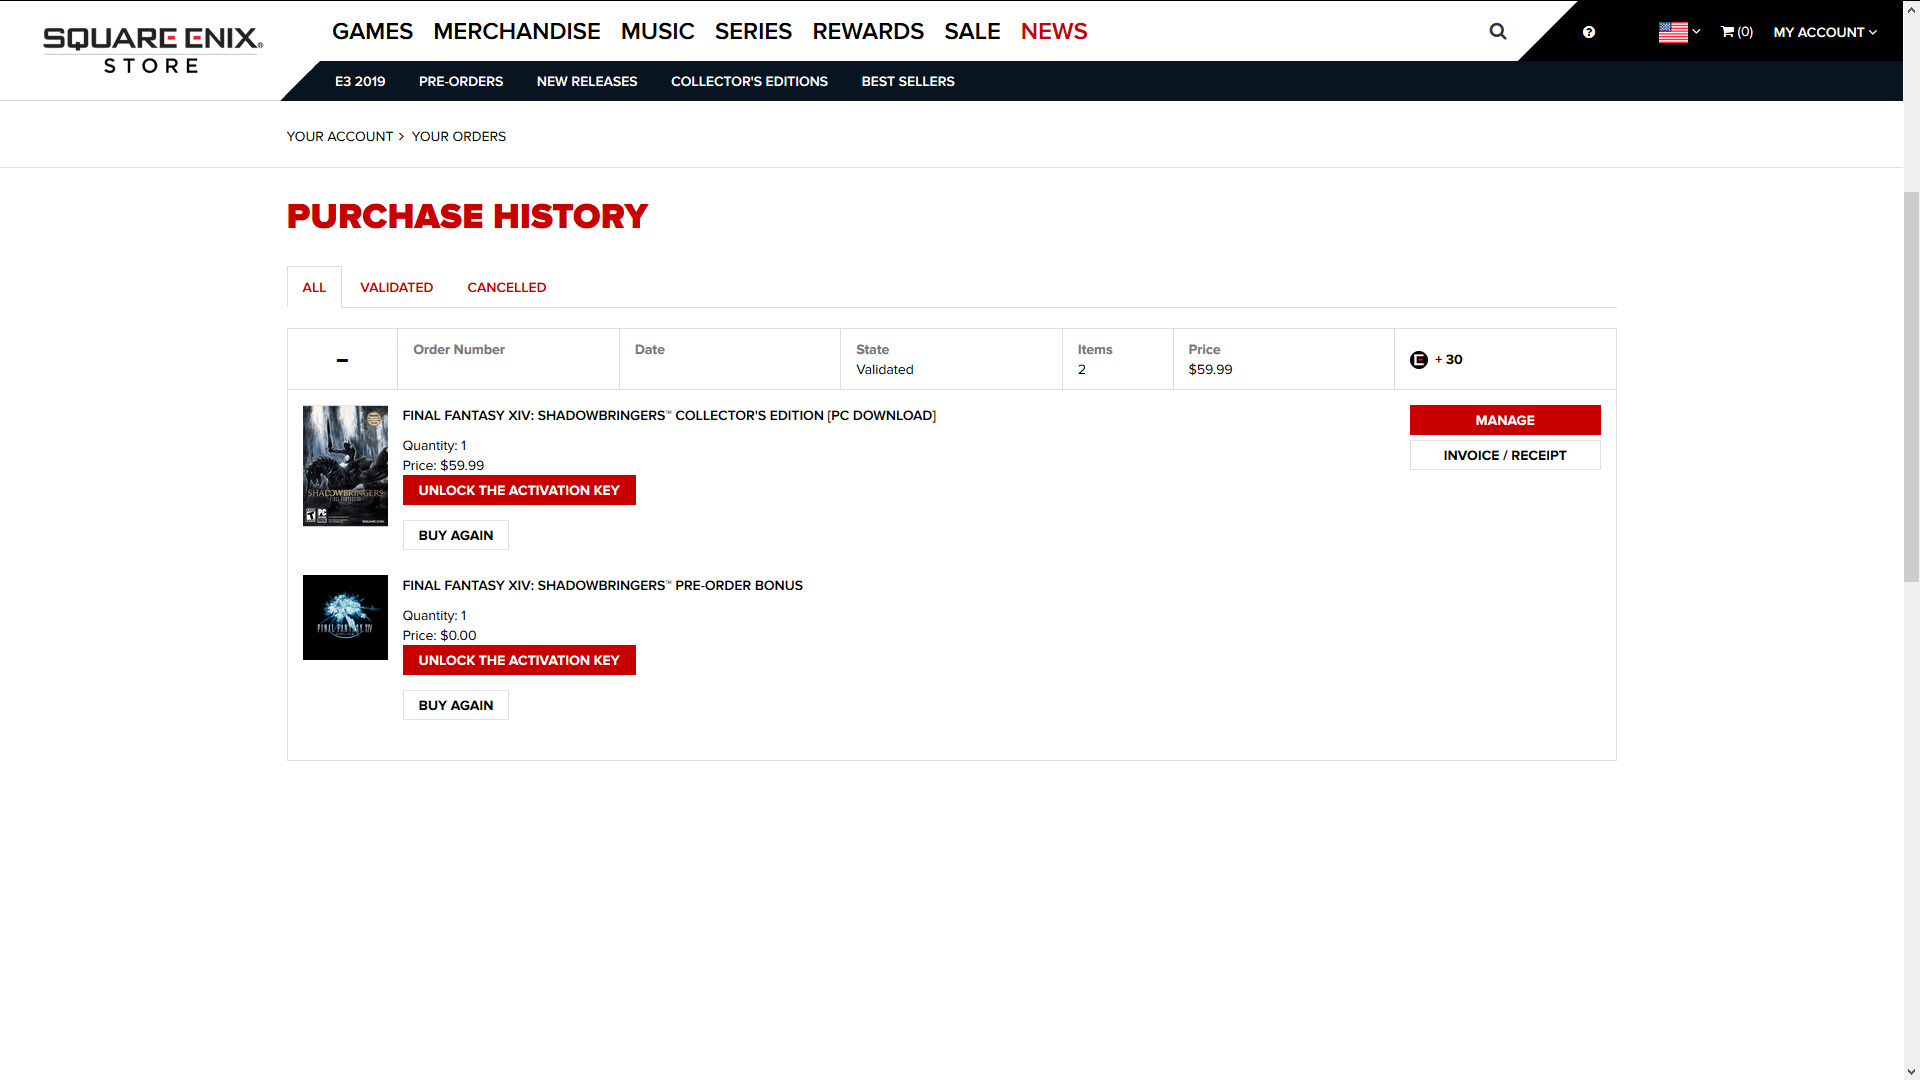1920x1080 pixels.
Task: Open the search magnifier icon
Action: coord(1498,31)
